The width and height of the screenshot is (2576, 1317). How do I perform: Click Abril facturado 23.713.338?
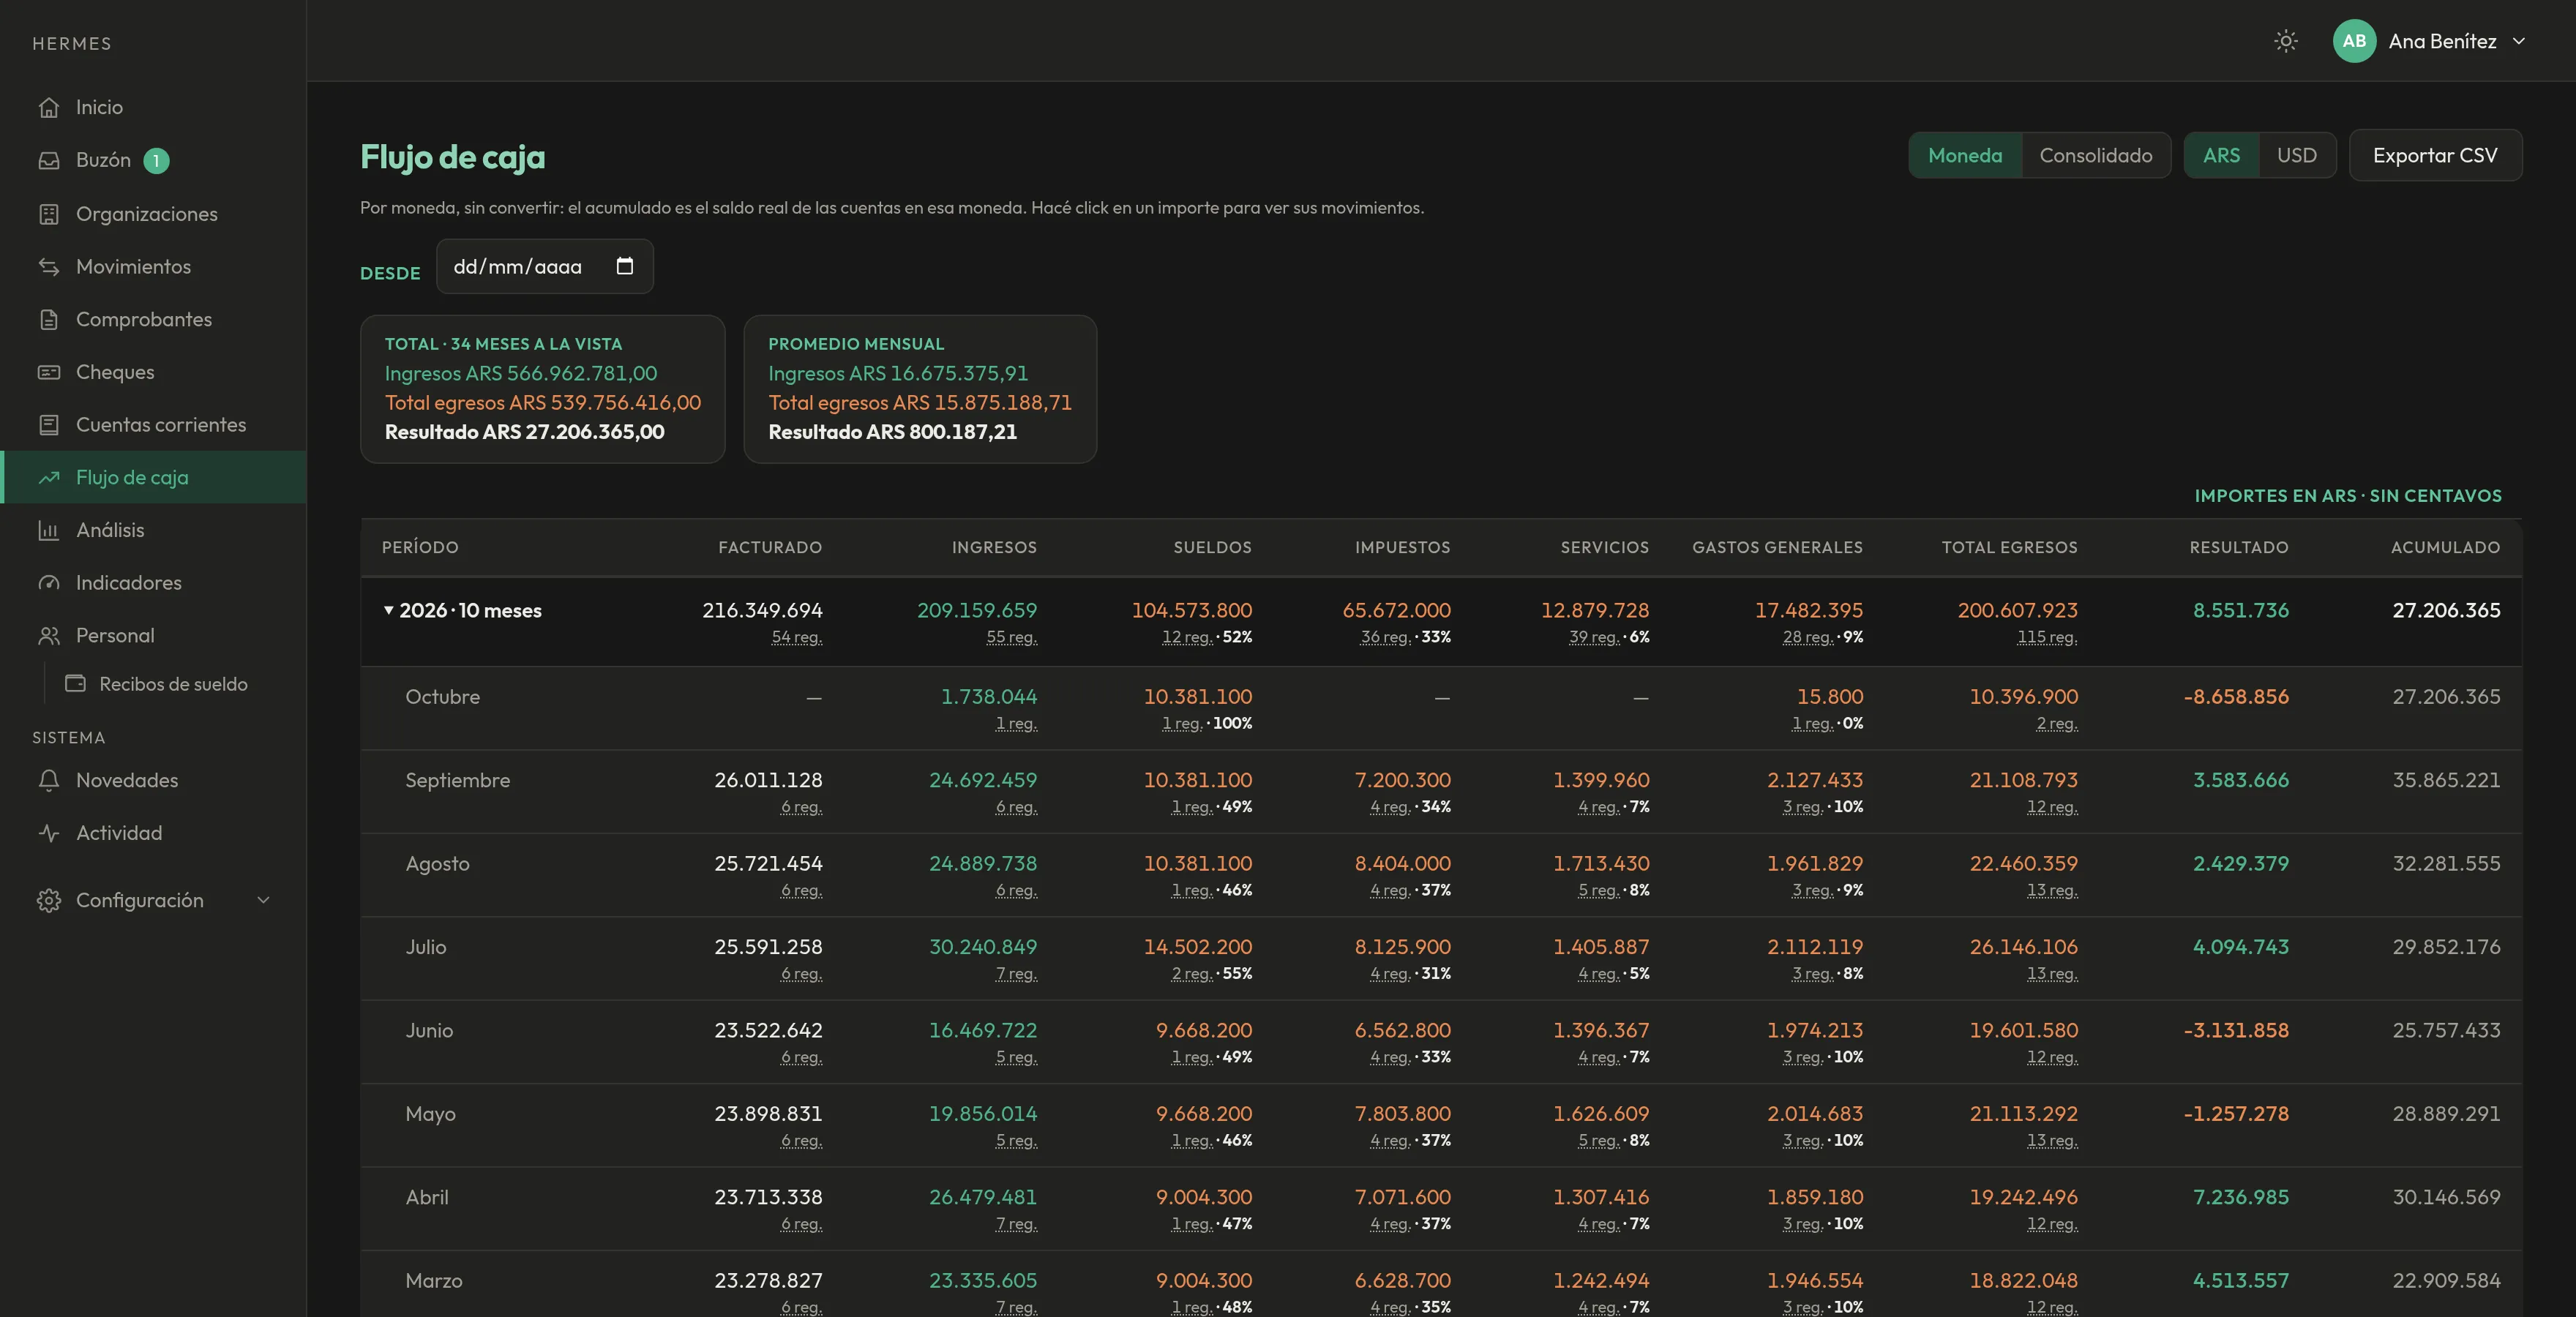click(768, 1197)
